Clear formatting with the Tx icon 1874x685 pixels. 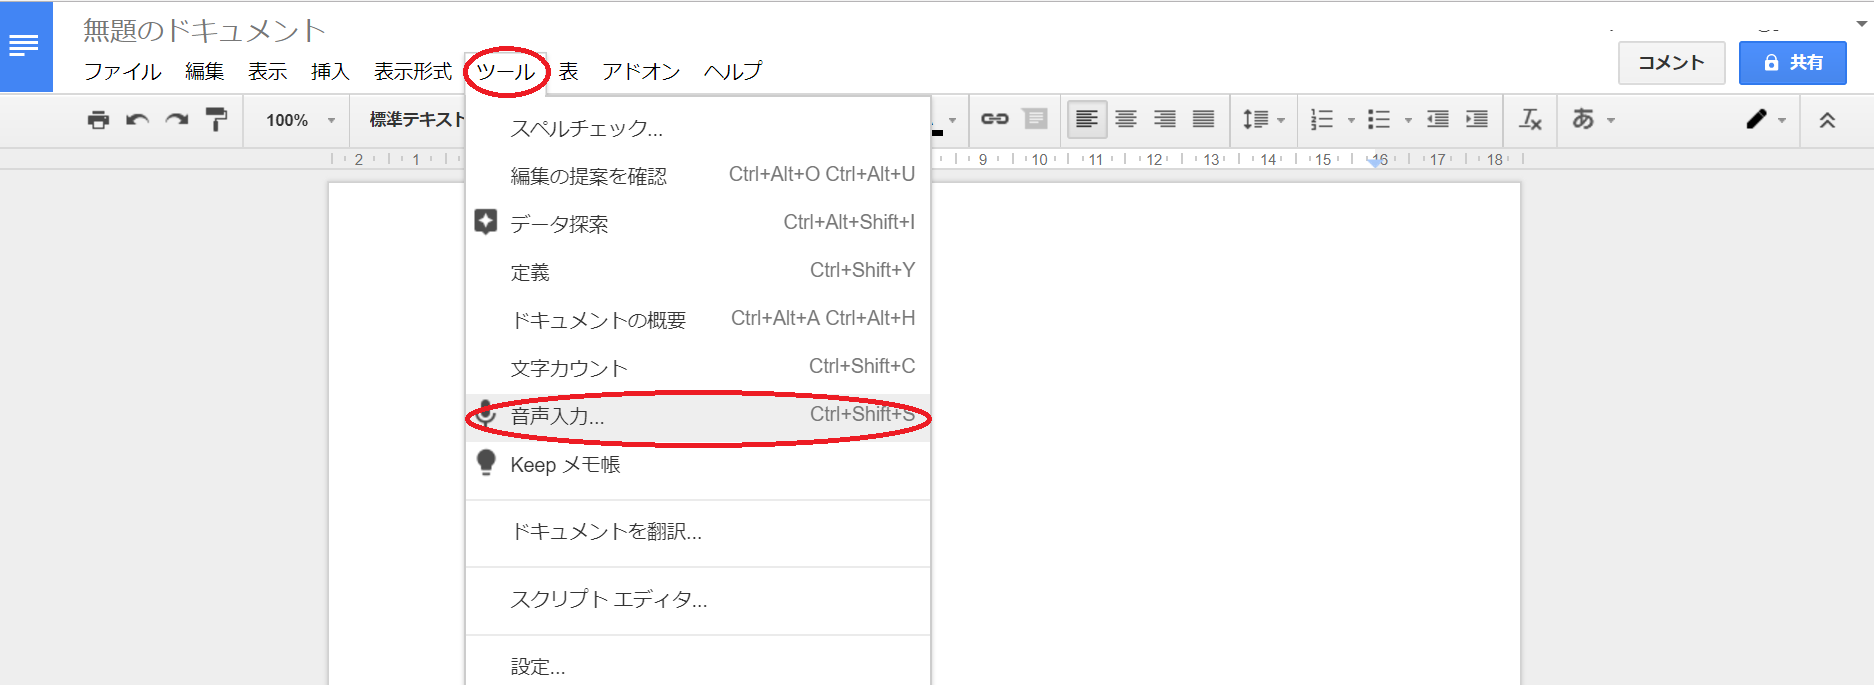pos(1530,120)
